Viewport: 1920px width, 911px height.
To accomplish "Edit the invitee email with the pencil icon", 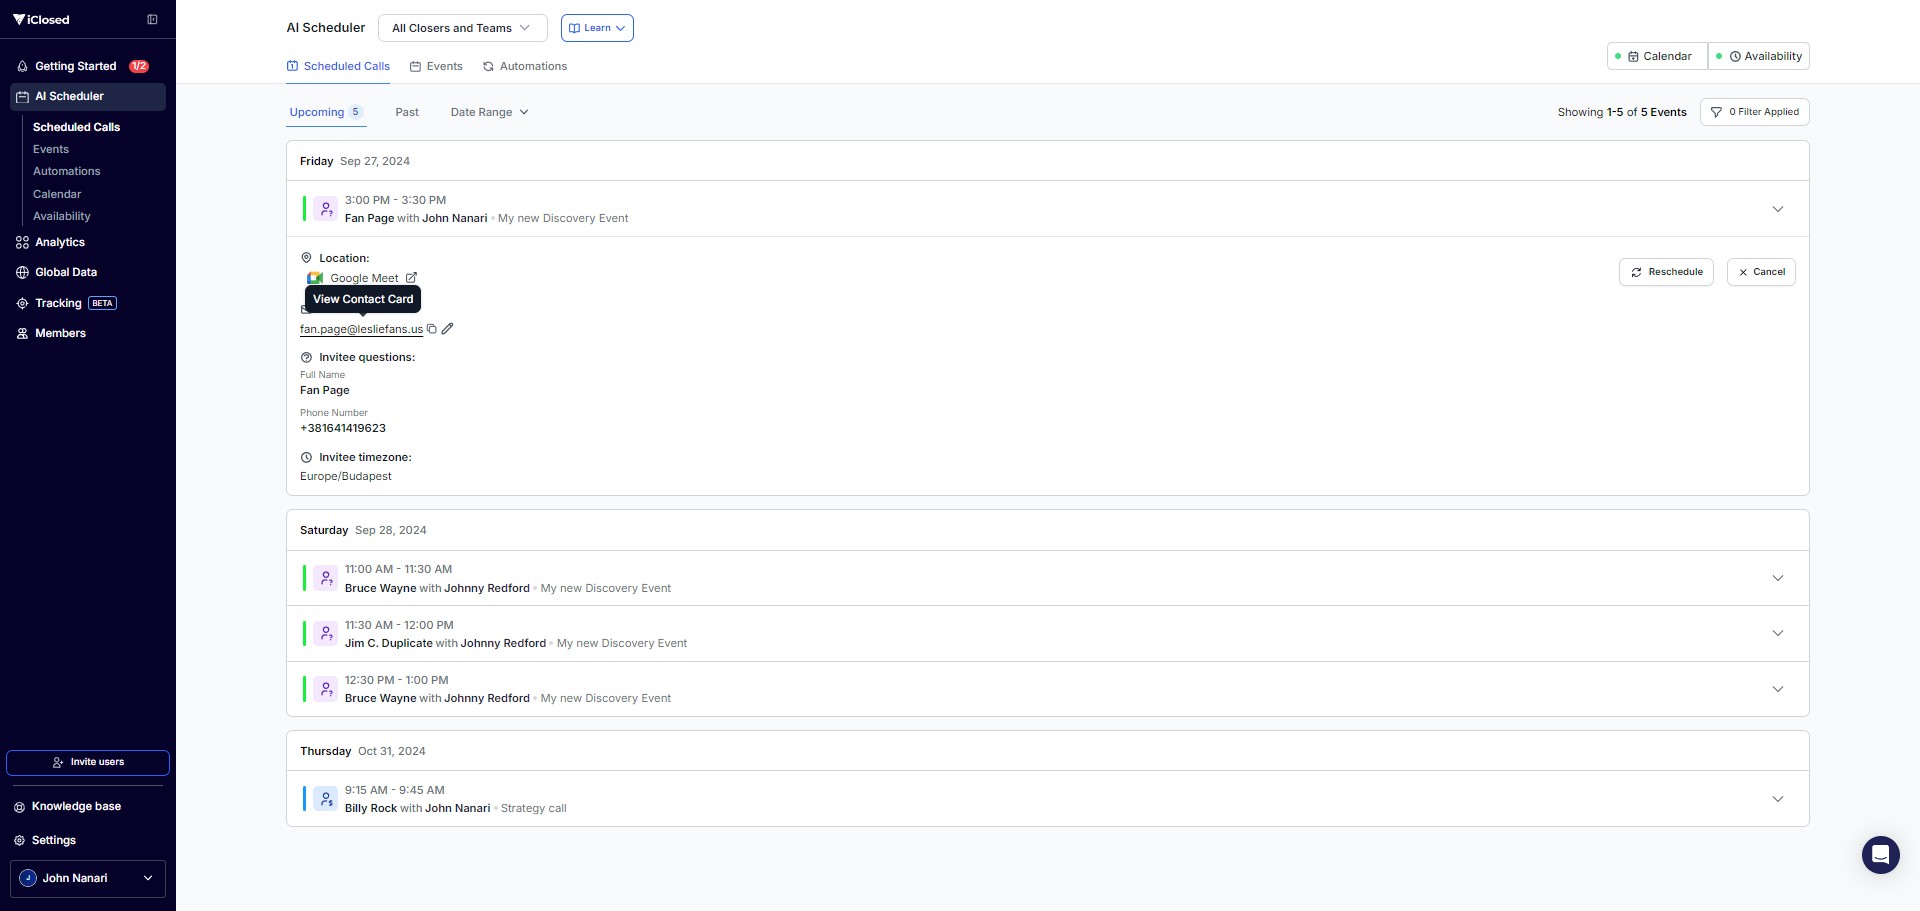I will point(448,328).
